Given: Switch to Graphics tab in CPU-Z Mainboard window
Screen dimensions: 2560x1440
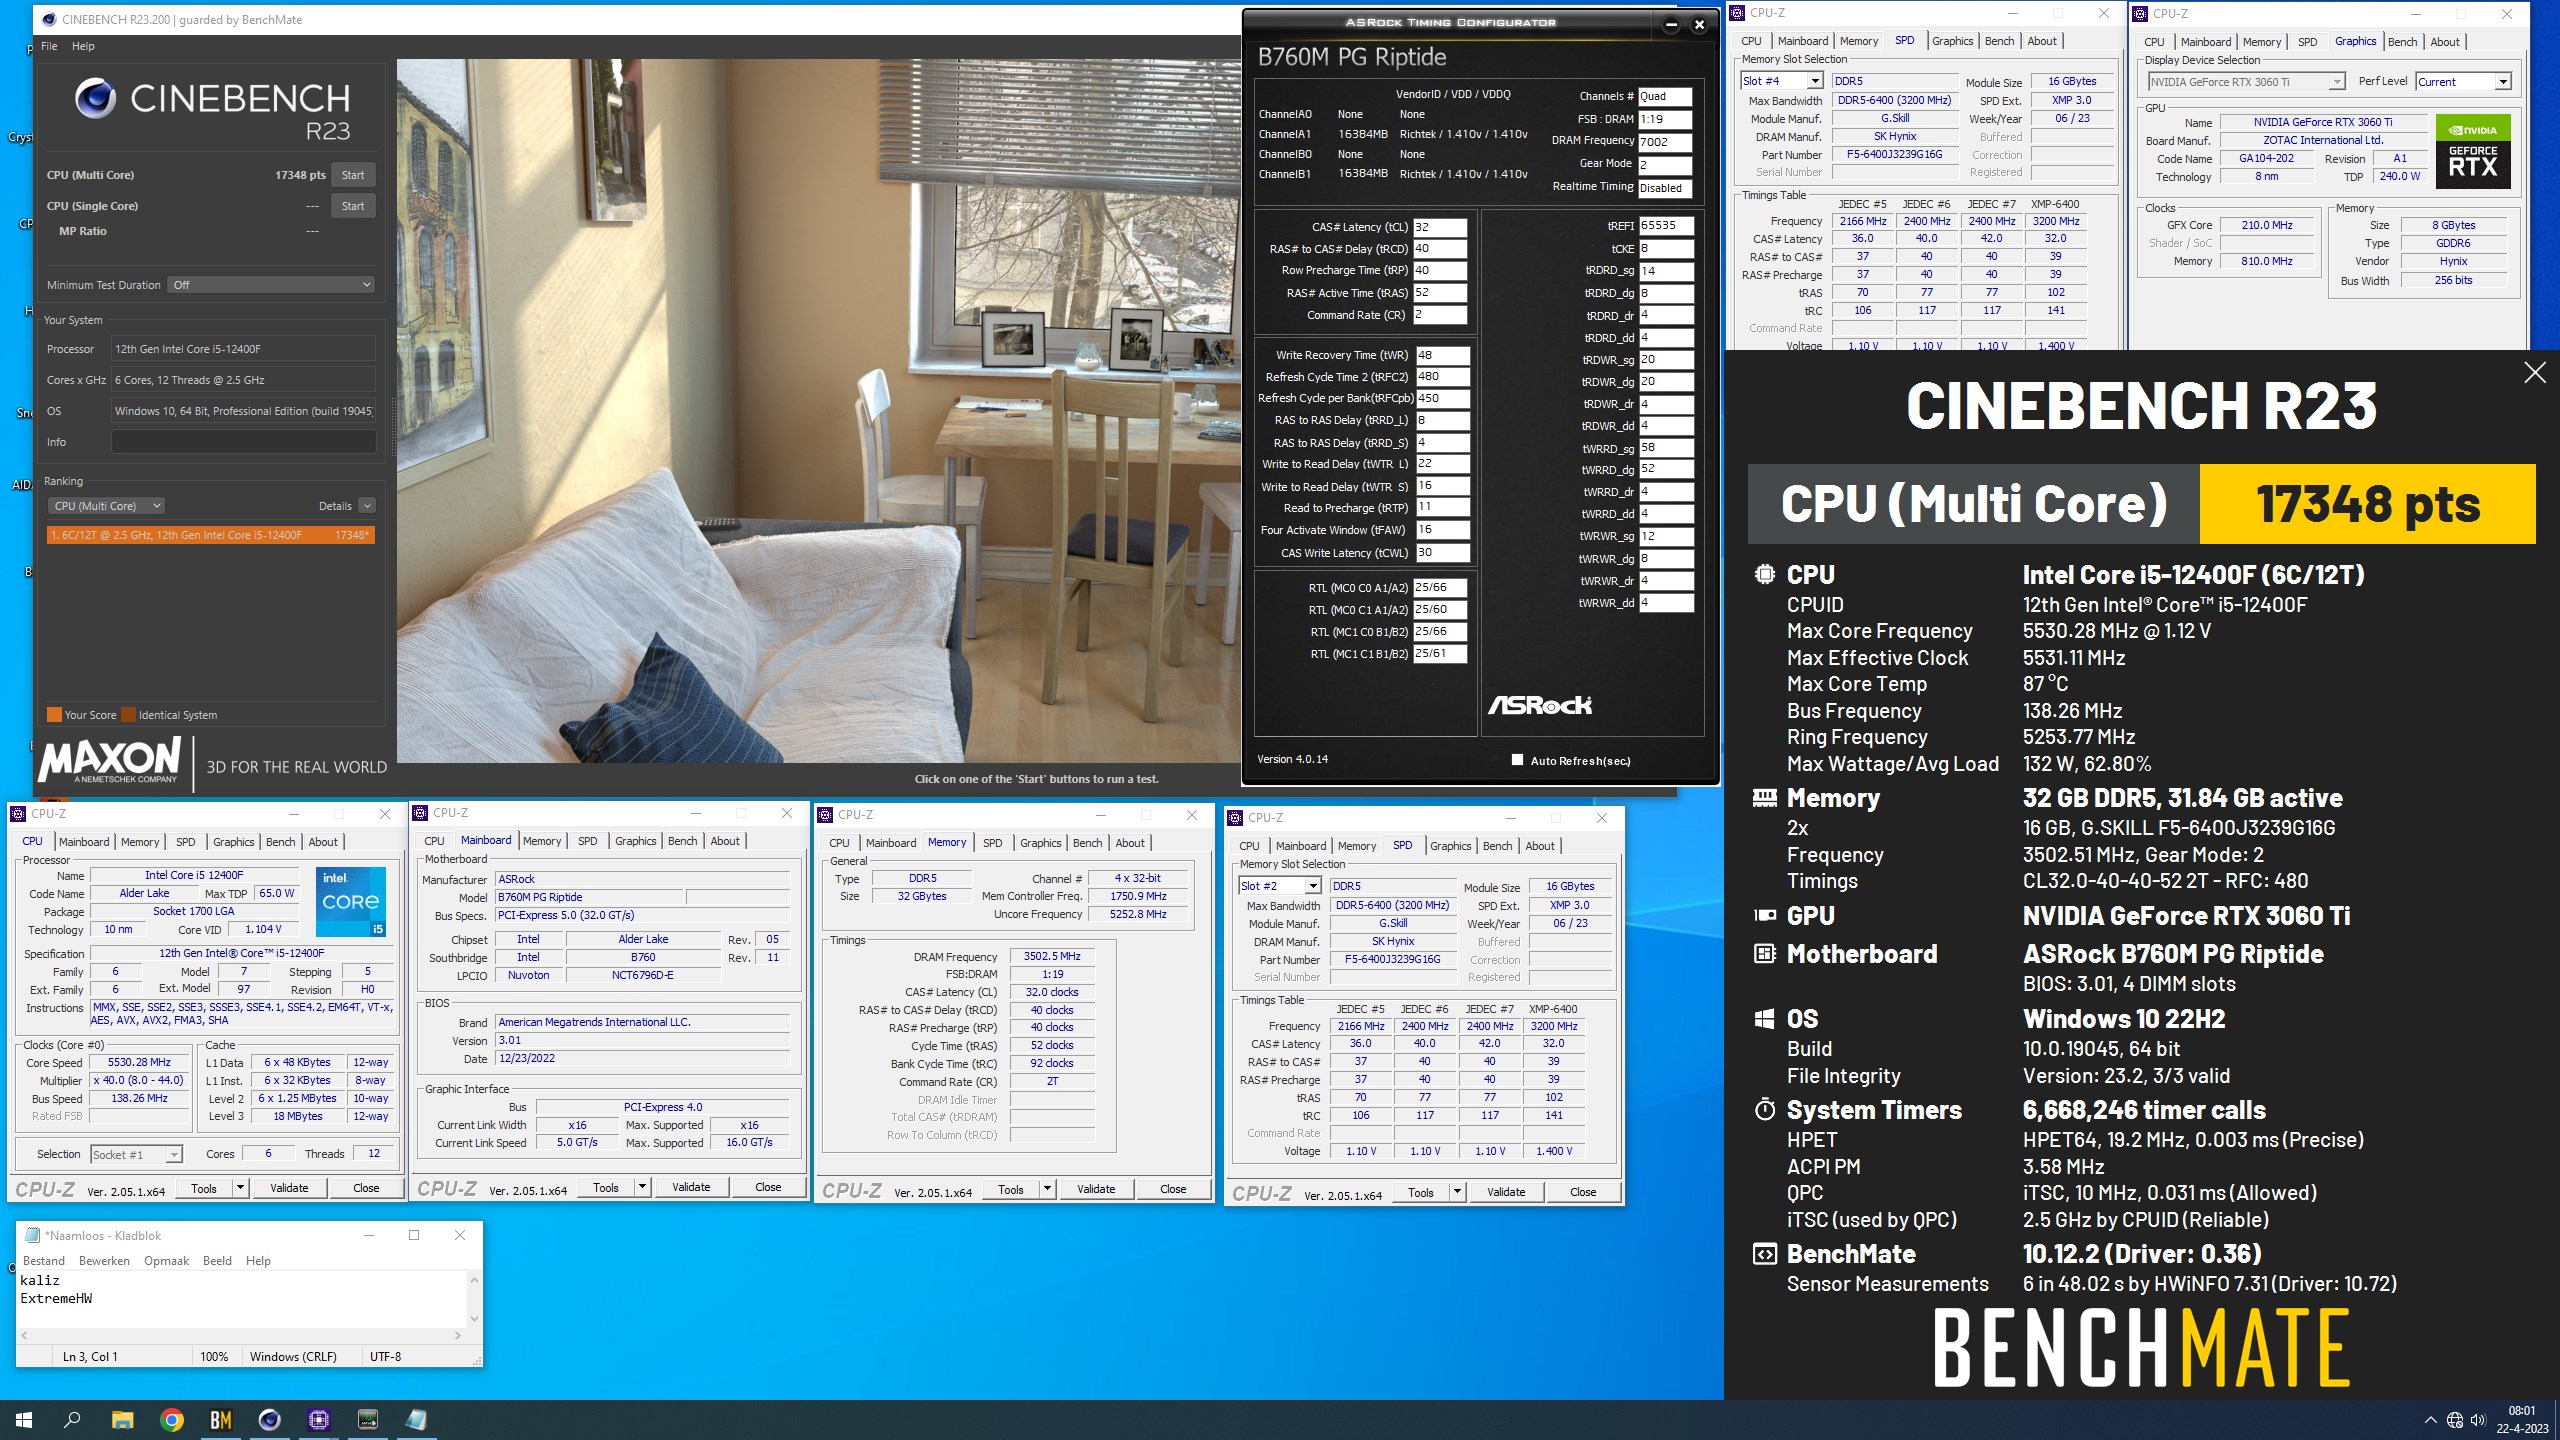Looking at the screenshot, I should (x=635, y=841).
